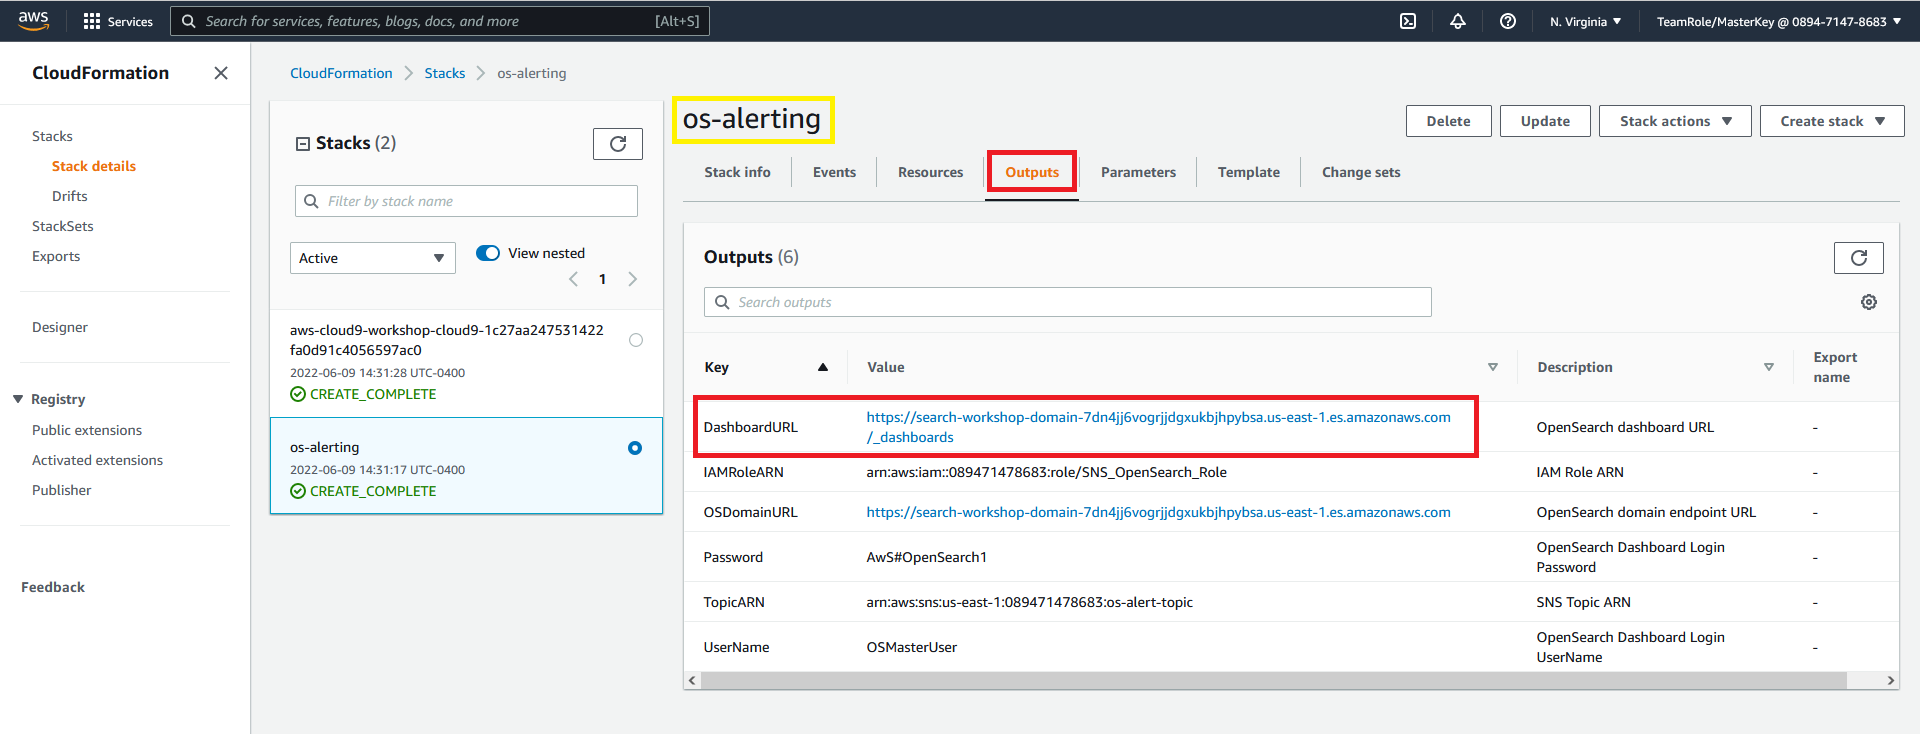1920x734 pixels.
Task: Open Activated extensions in sidebar
Action: [97, 460]
